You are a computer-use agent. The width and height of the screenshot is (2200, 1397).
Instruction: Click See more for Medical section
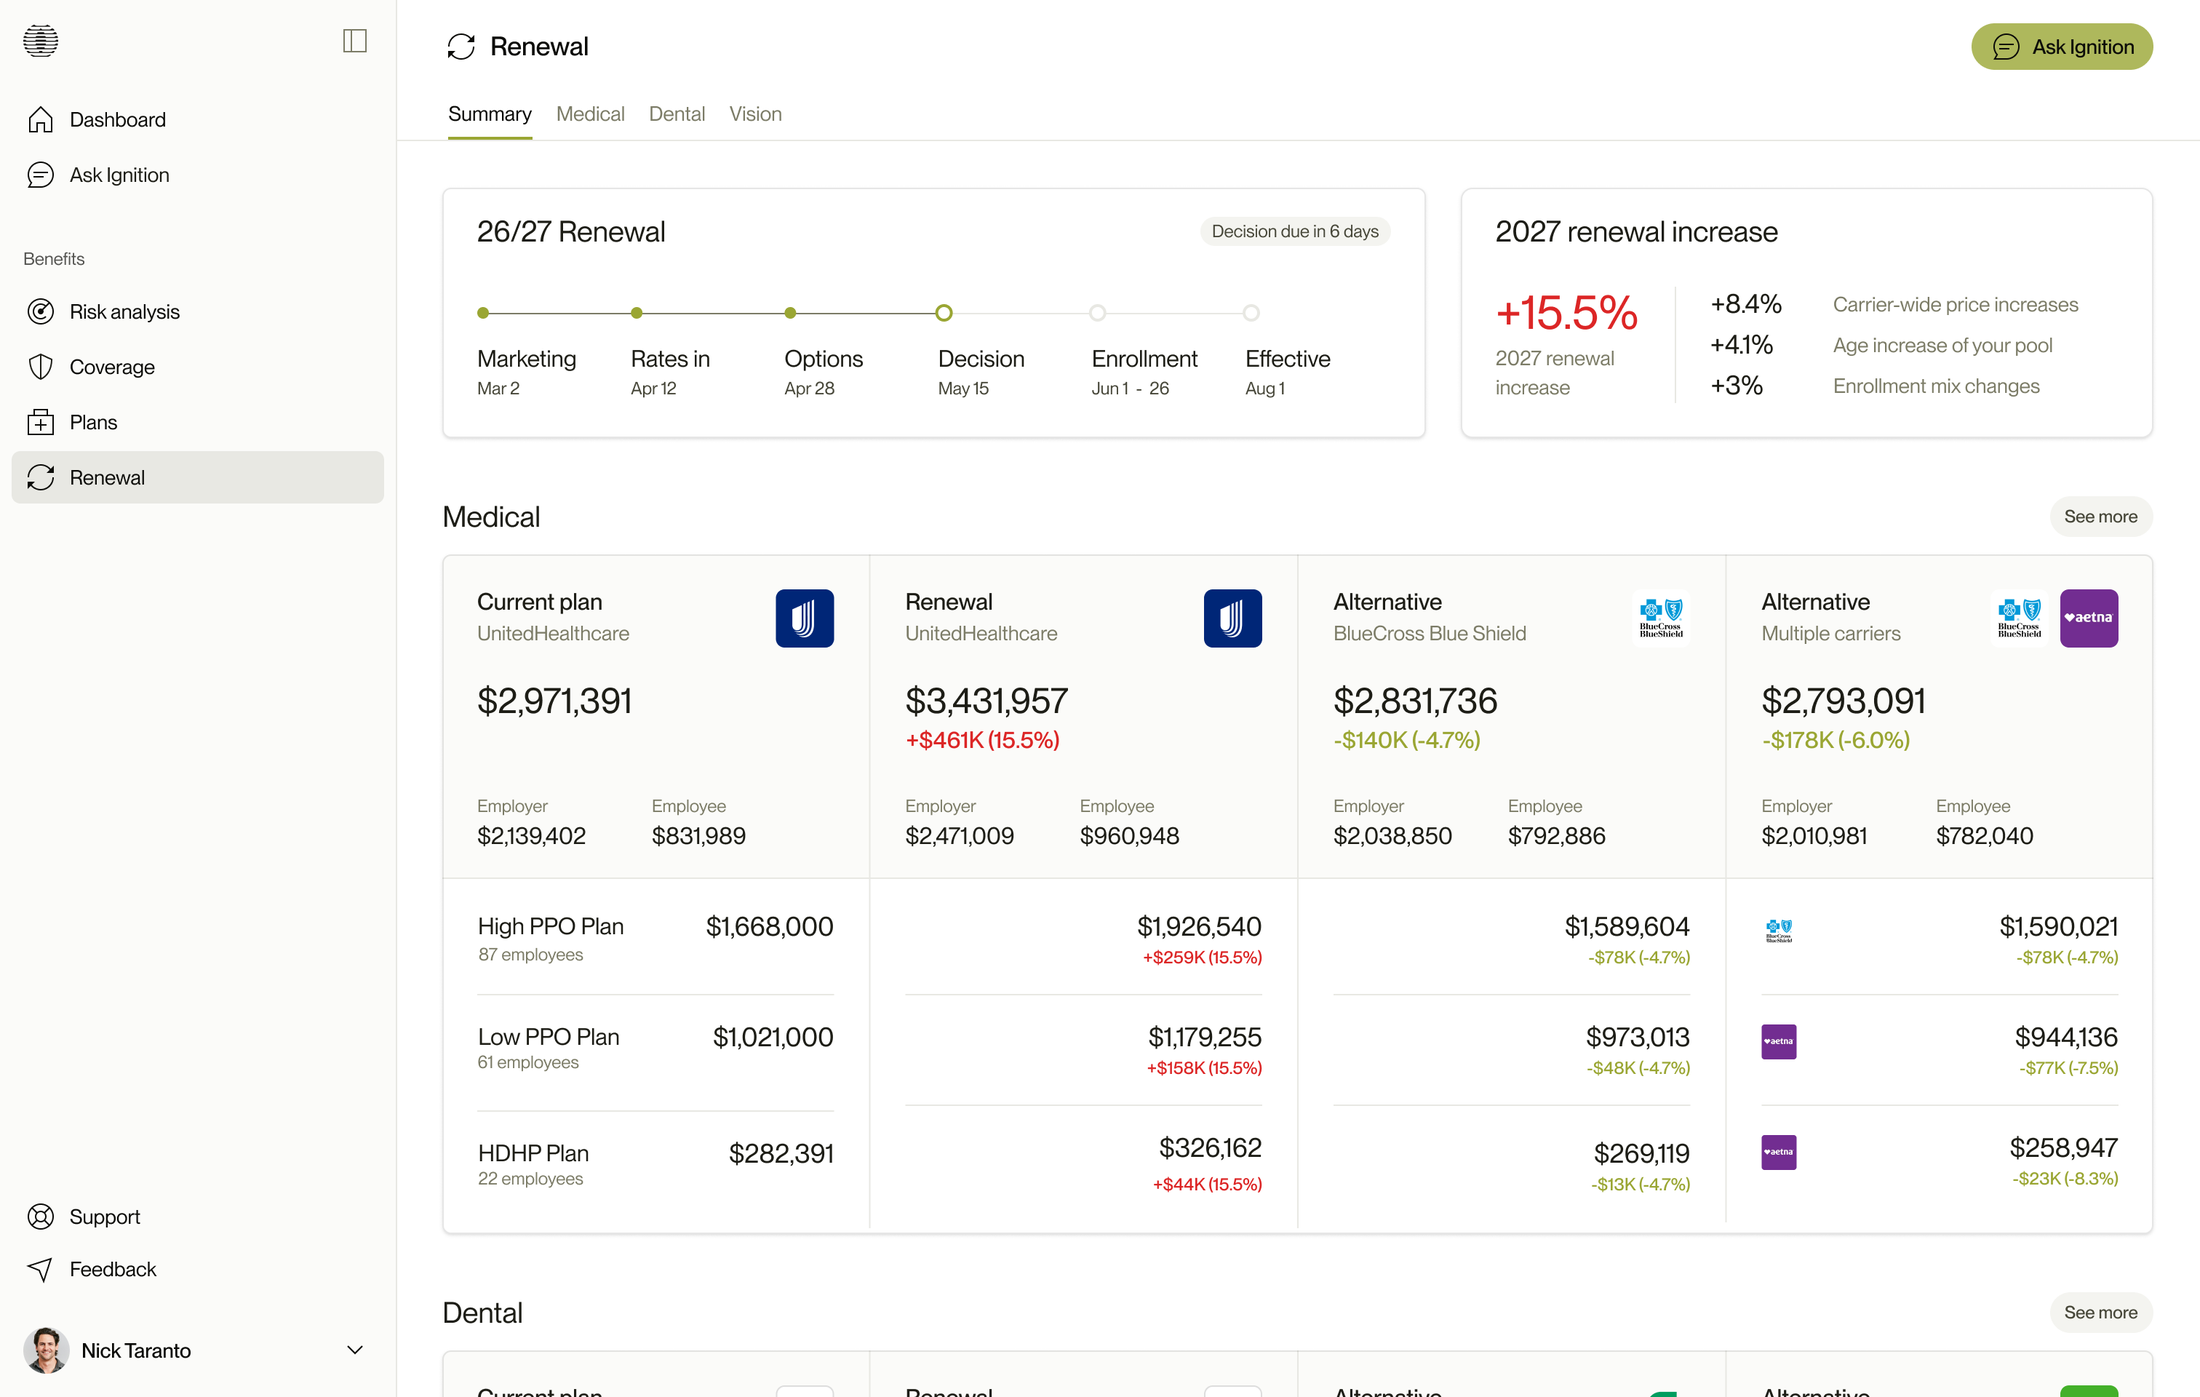point(2101,517)
